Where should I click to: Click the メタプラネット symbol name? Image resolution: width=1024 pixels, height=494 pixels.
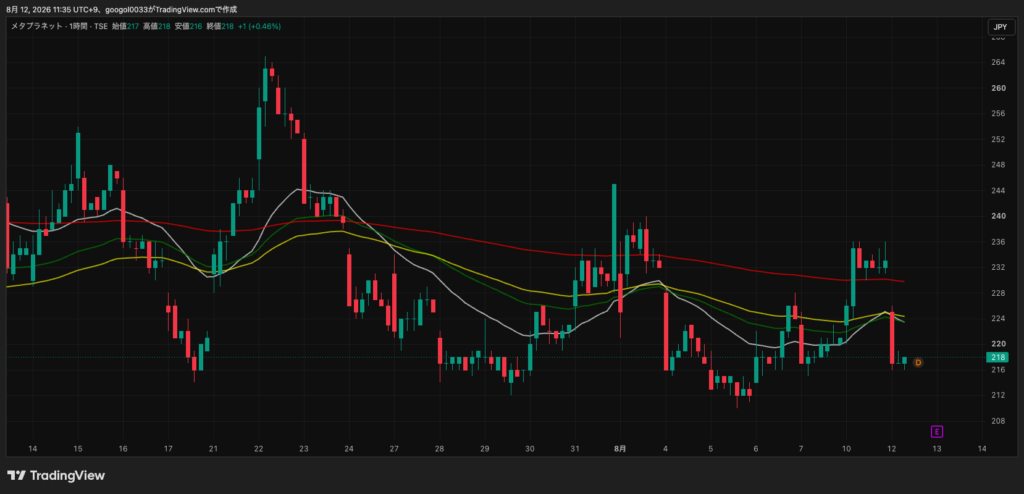coord(37,27)
